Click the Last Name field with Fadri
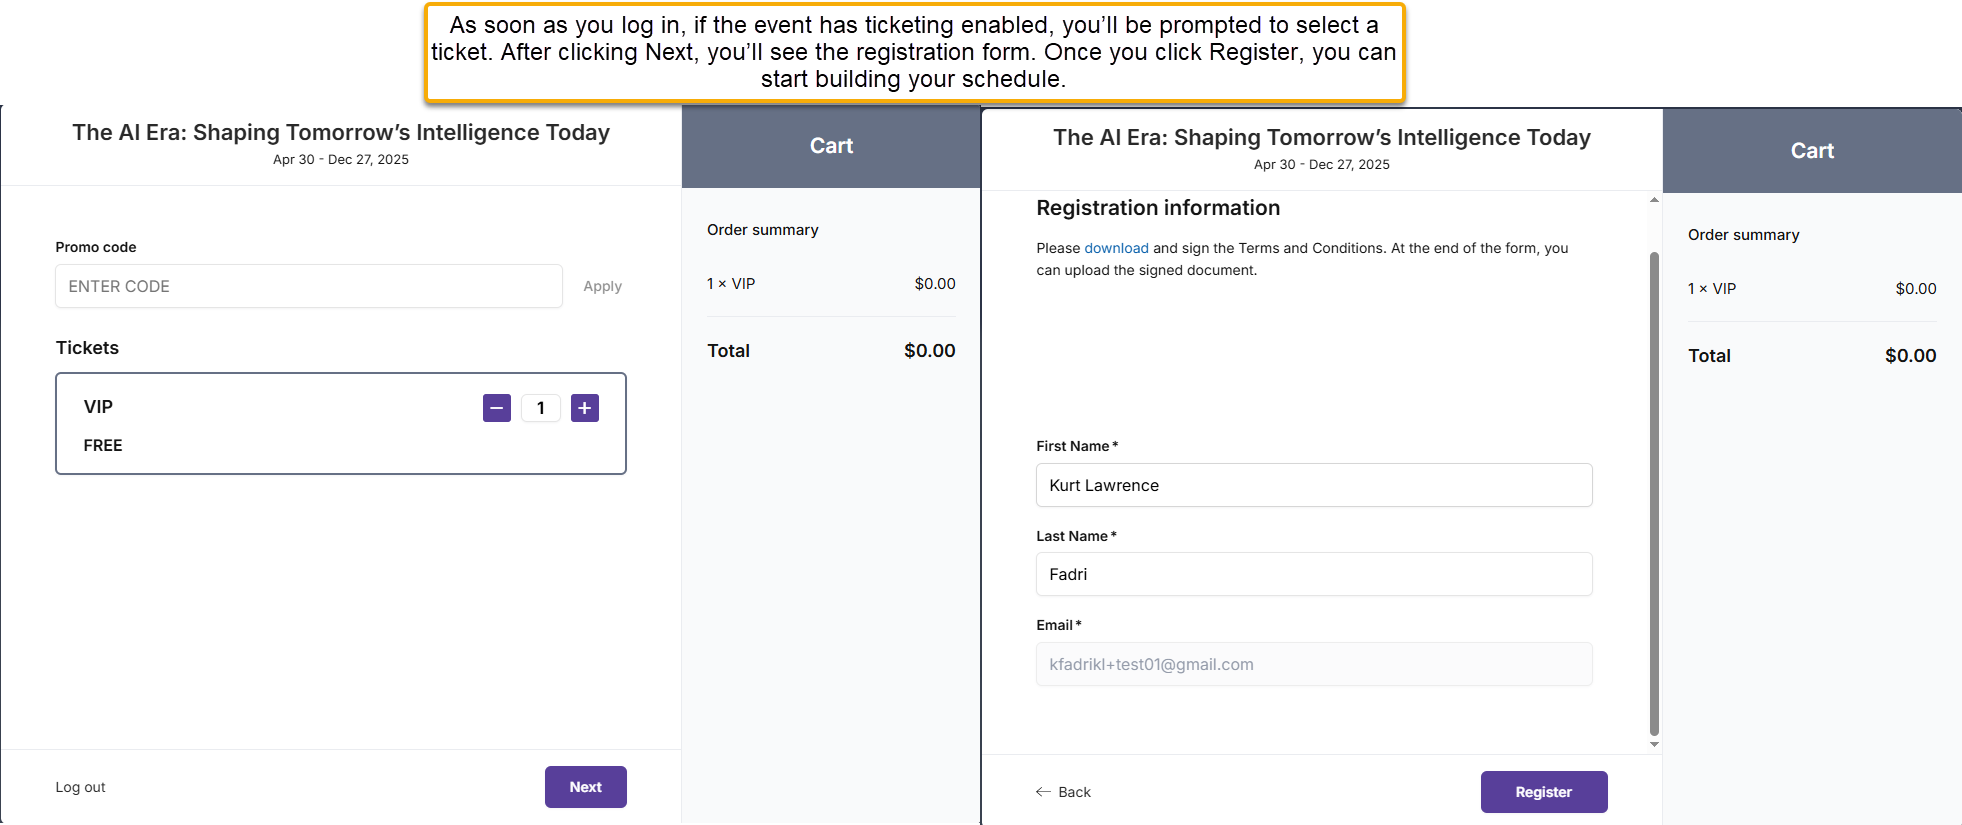The width and height of the screenshot is (1962, 825). click(1314, 574)
